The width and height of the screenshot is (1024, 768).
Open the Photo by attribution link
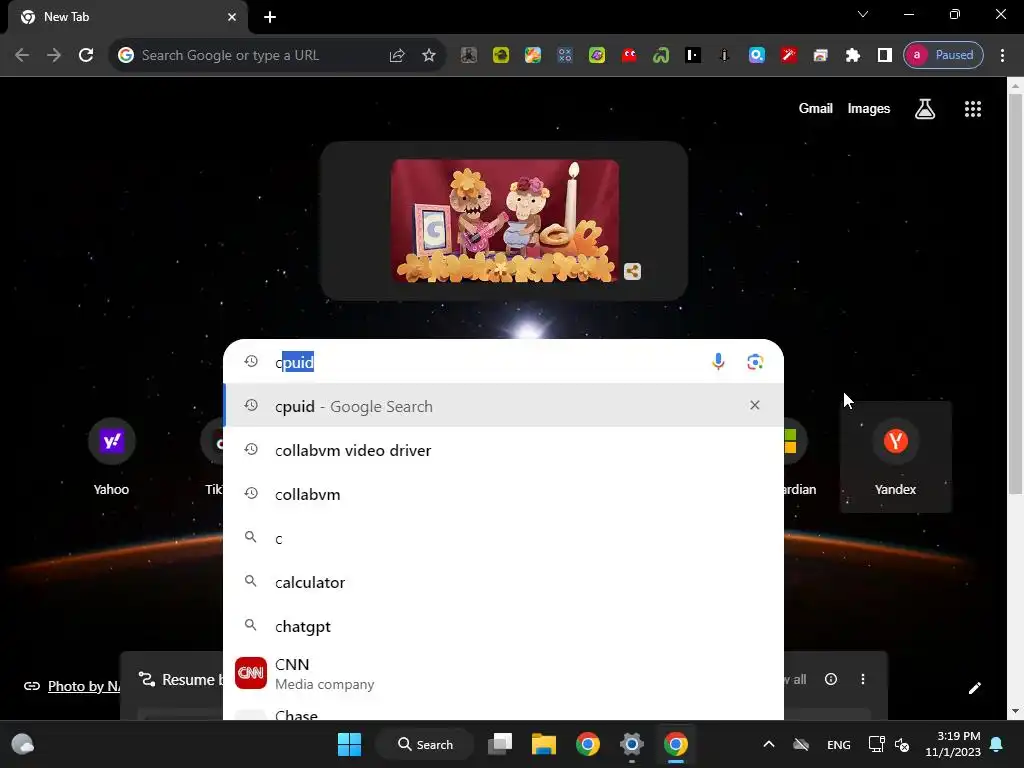[84, 686]
